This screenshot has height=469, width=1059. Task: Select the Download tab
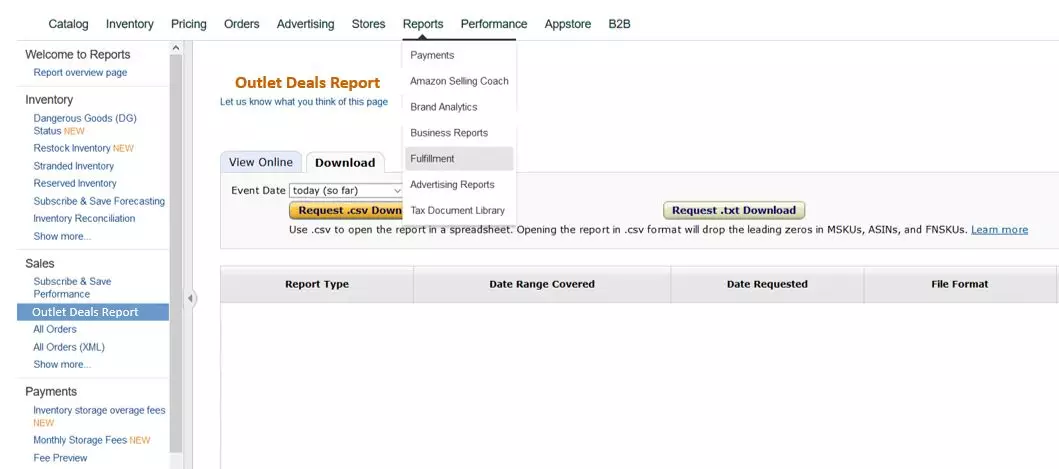(345, 163)
